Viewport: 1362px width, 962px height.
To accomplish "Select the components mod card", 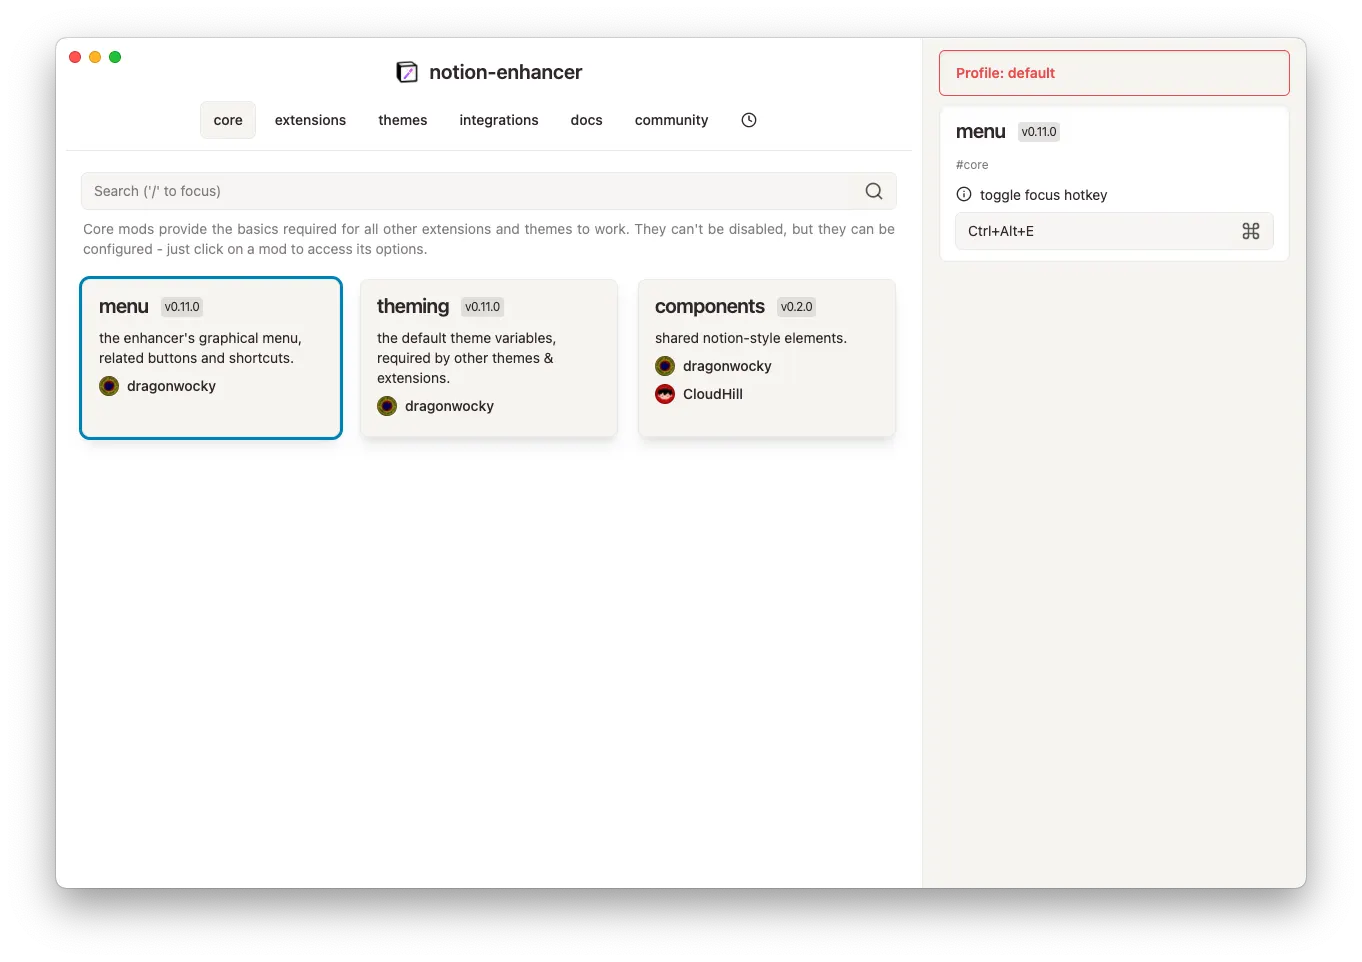I will pyautogui.click(x=767, y=358).
